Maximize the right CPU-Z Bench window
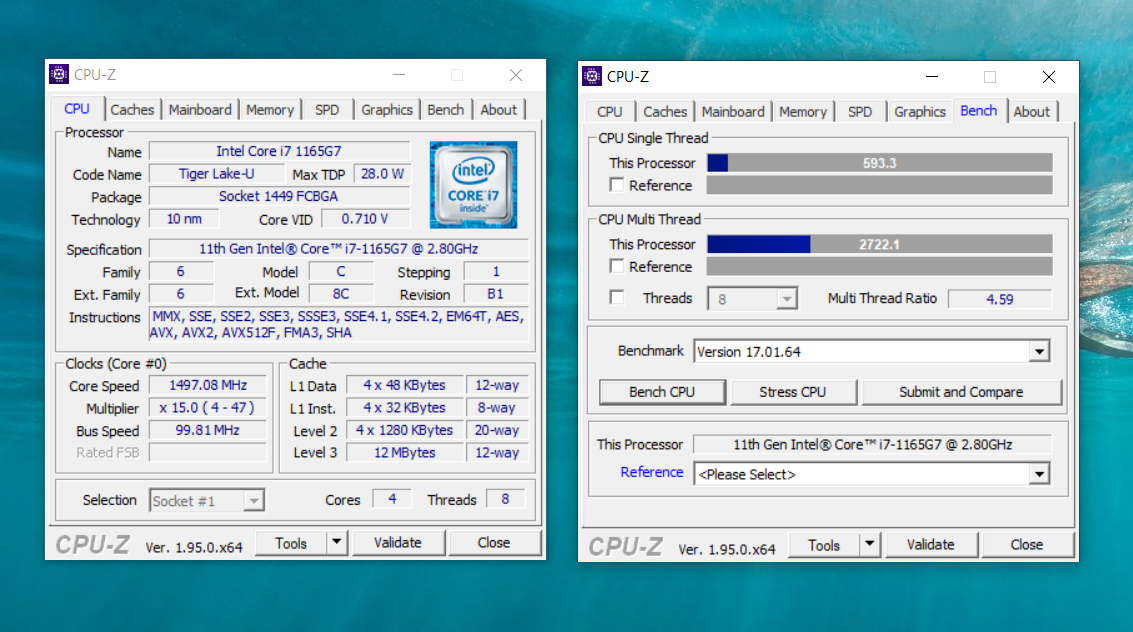 pyautogui.click(x=990, y=77)
